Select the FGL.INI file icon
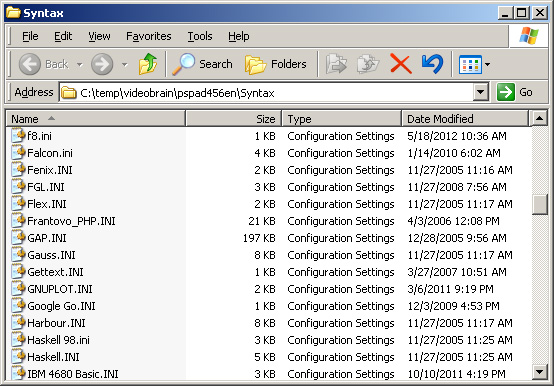554x386 pixels. pos(18,186)
